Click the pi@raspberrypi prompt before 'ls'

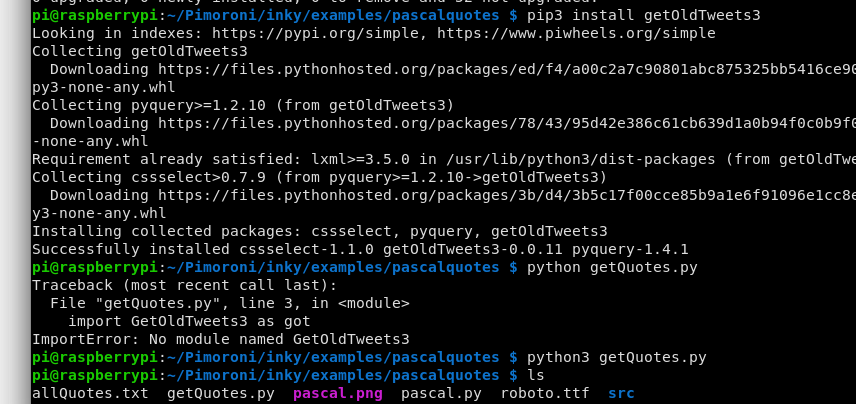pyautogui.click(x=95, y=376)
